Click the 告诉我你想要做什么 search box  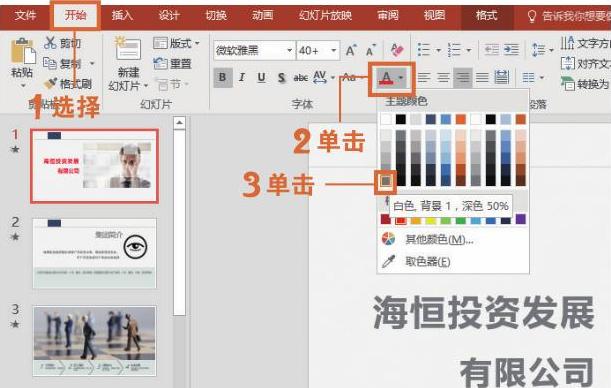click(x=569, y=16)
